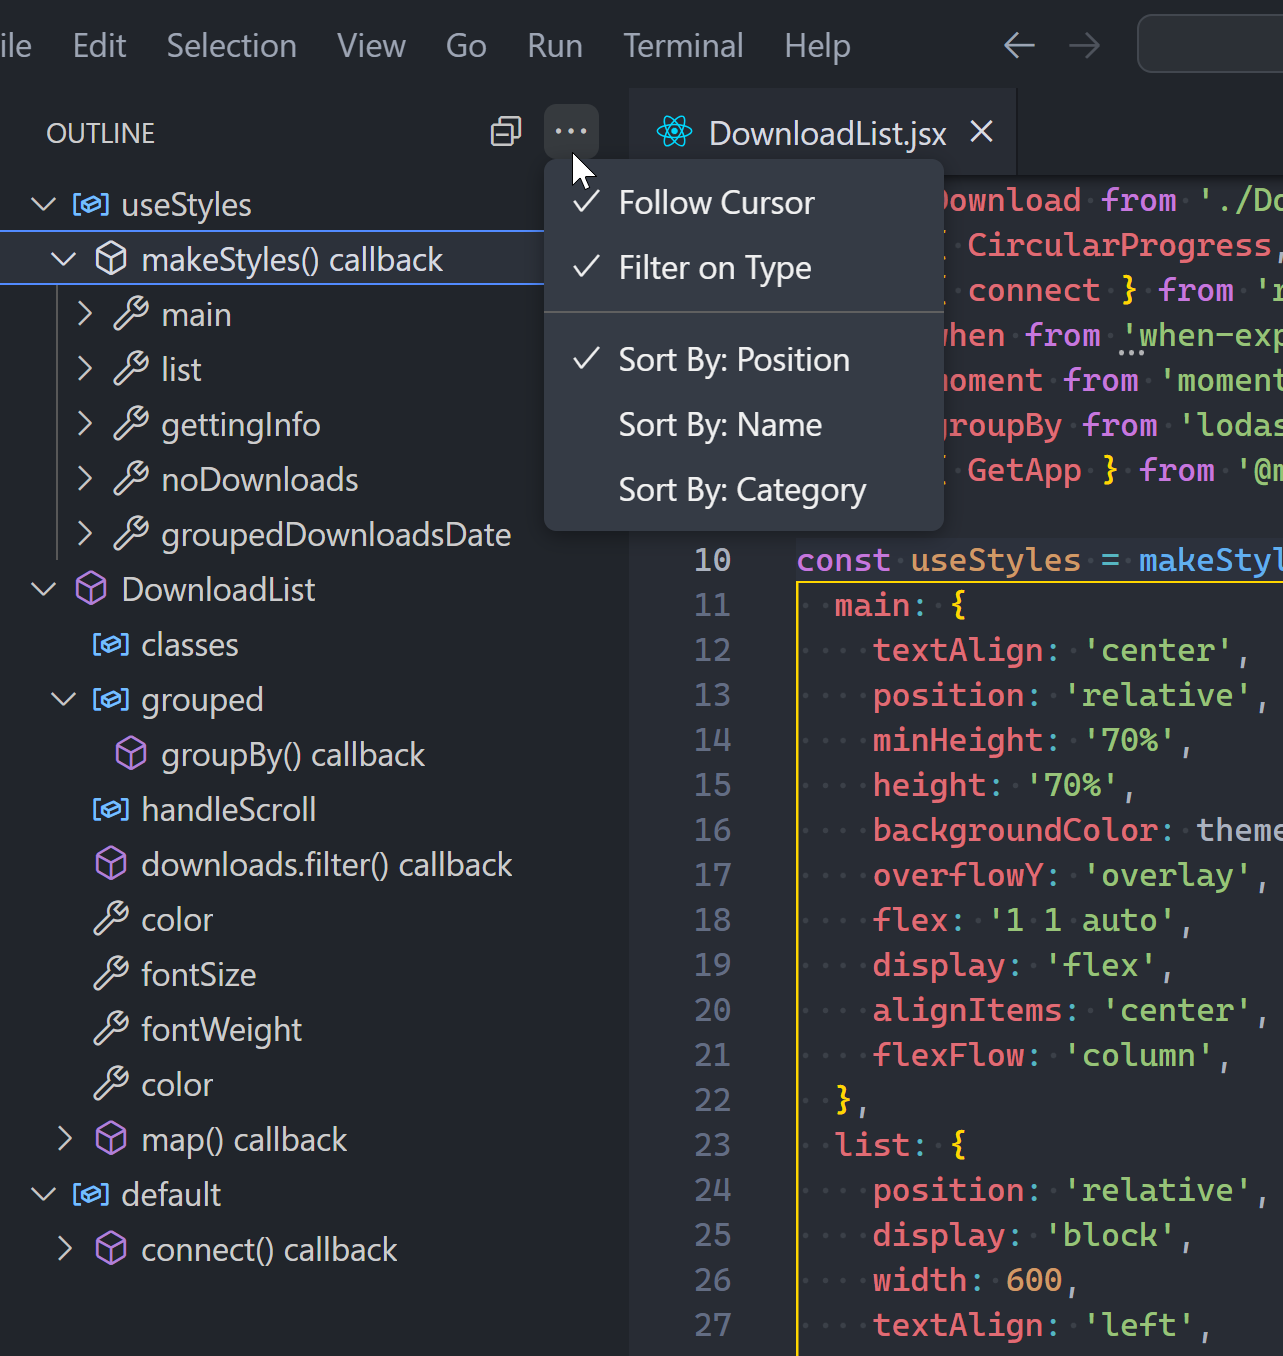The height and width of the screenshot is (1356, 1283).
Task: Open the Selection menu
Action: 231,46
